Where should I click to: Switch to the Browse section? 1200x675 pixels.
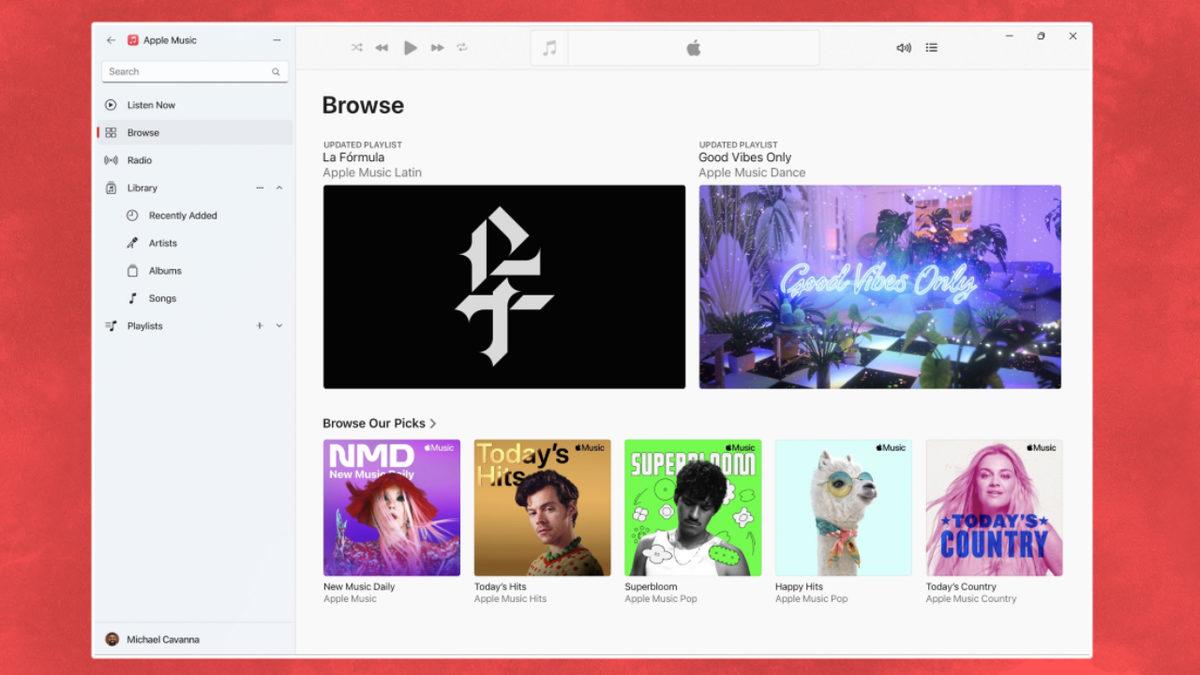[143, 132]
